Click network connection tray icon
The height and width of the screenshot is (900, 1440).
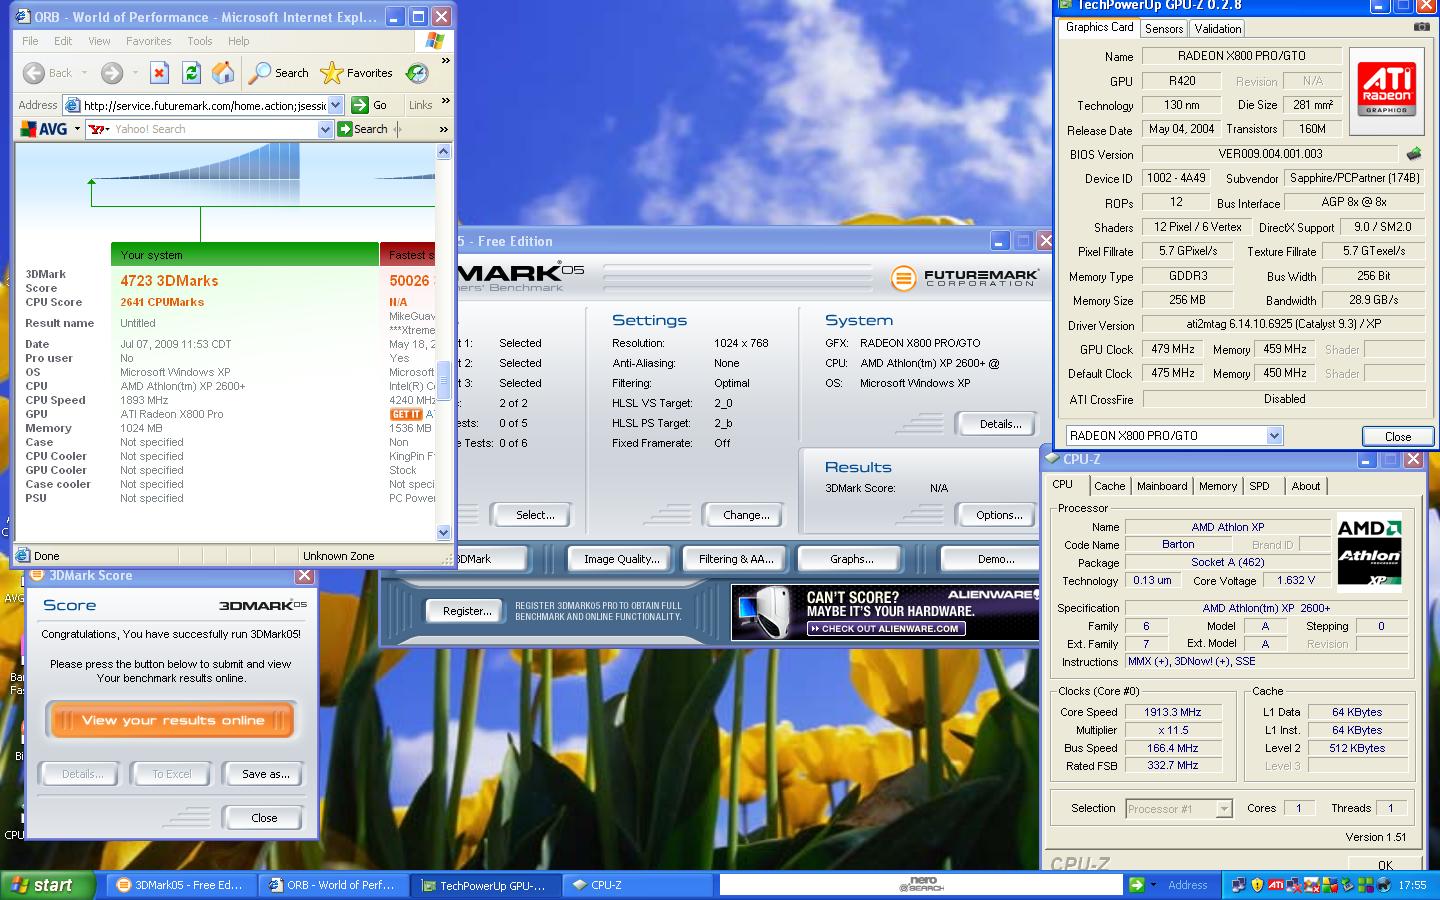pyautogui.click(x=1240, y=885)
